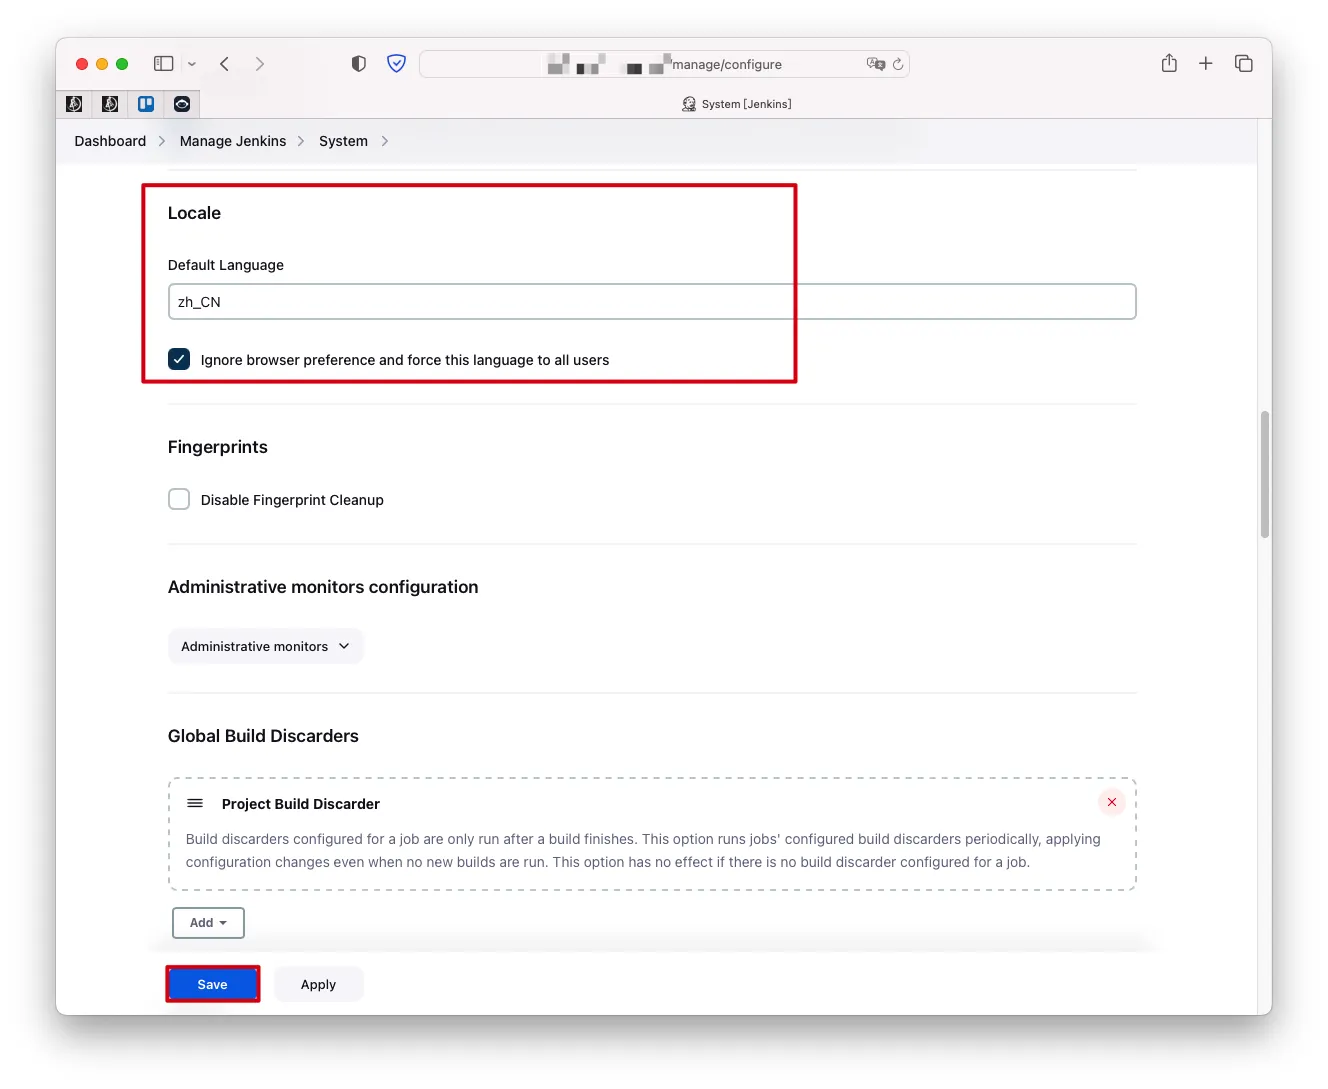The width and height of the screenshot is (1328, 1089).
Task: Click the Save button
Action: tap(212, 985)
